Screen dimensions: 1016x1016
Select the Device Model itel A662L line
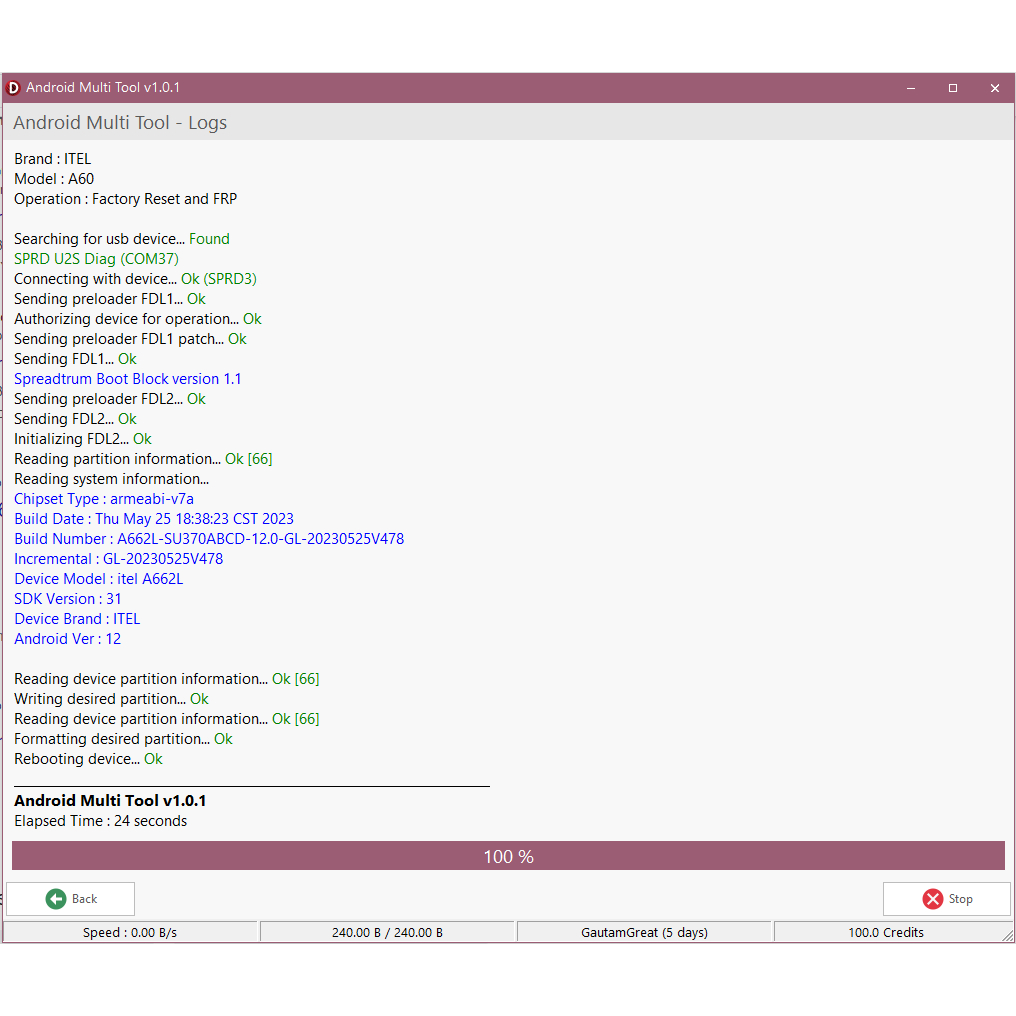pyautogui.click(x=98, y=579)
